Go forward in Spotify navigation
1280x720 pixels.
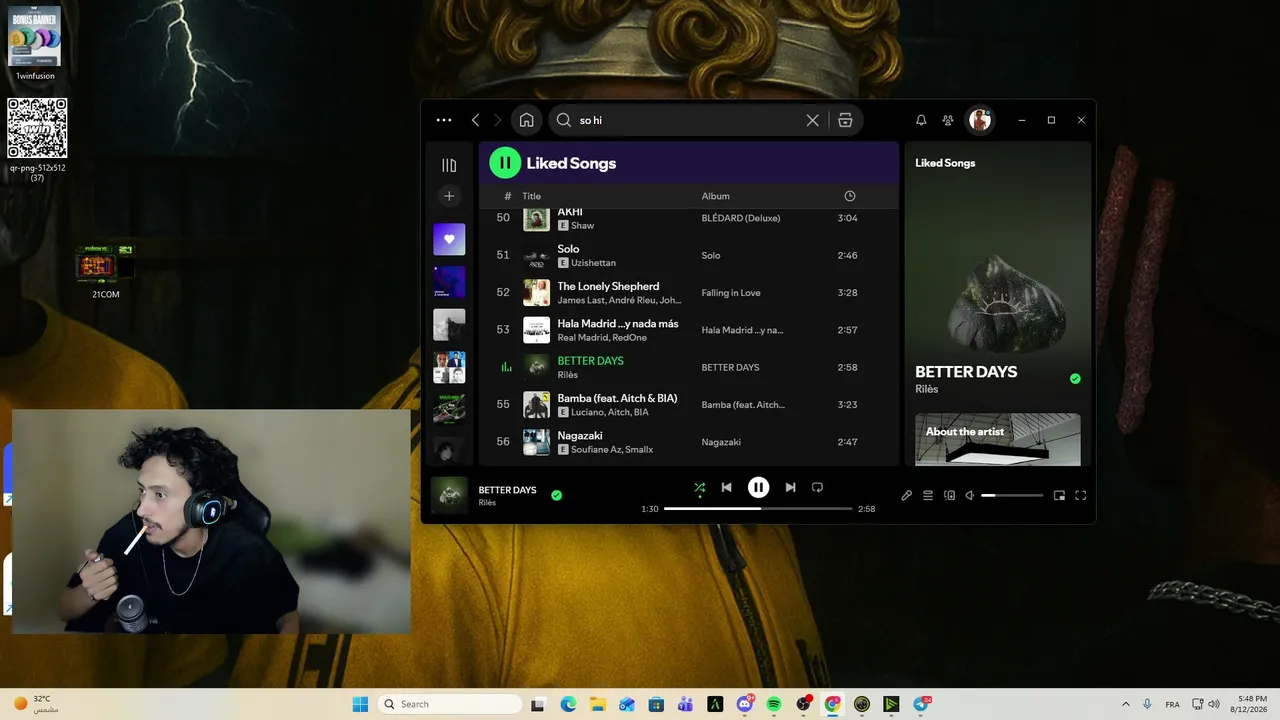tap(497, 120)
